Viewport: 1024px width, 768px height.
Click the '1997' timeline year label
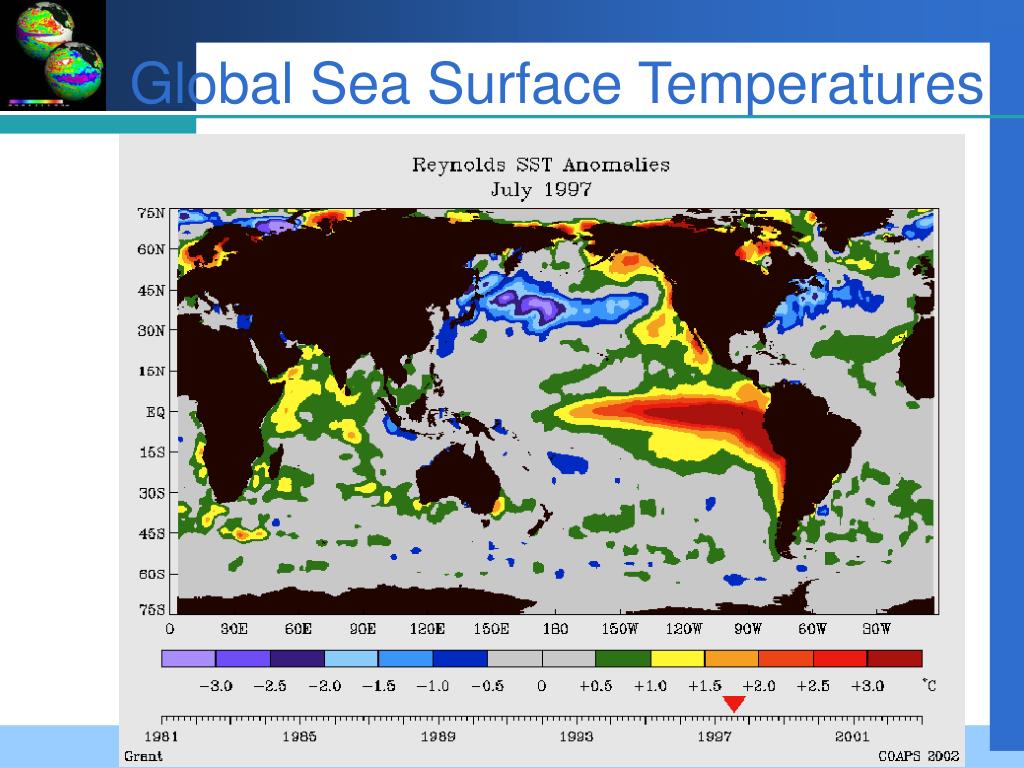pyautogui.click(x=714, y=737)
